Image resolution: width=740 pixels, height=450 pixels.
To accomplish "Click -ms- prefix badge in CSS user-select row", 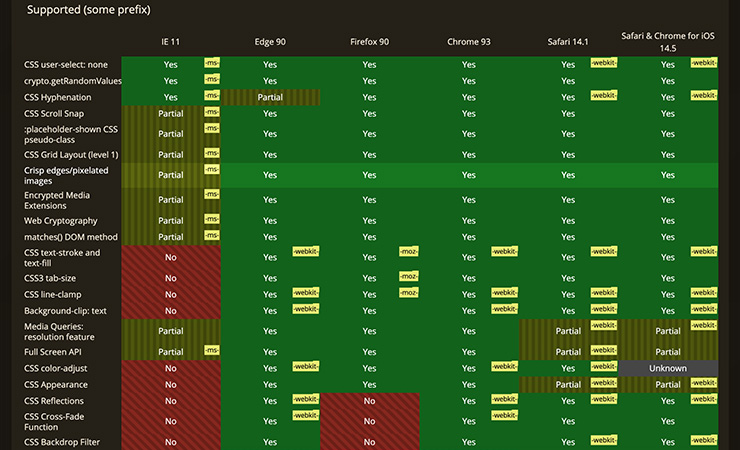I will click(212, 63).
